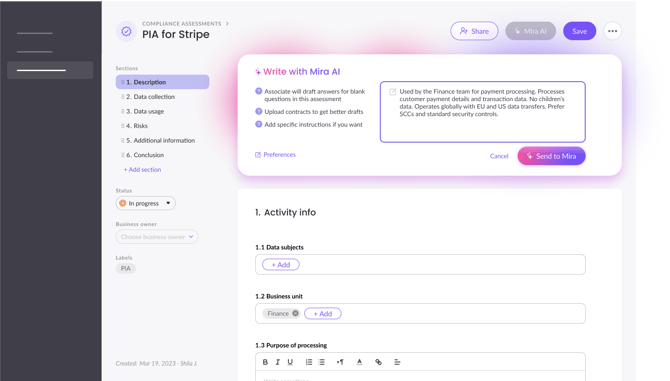Click the breadcrumb chevron after Compliance Assessments
Viewport: 670px width, 381px height.
[x=227, y=23]
